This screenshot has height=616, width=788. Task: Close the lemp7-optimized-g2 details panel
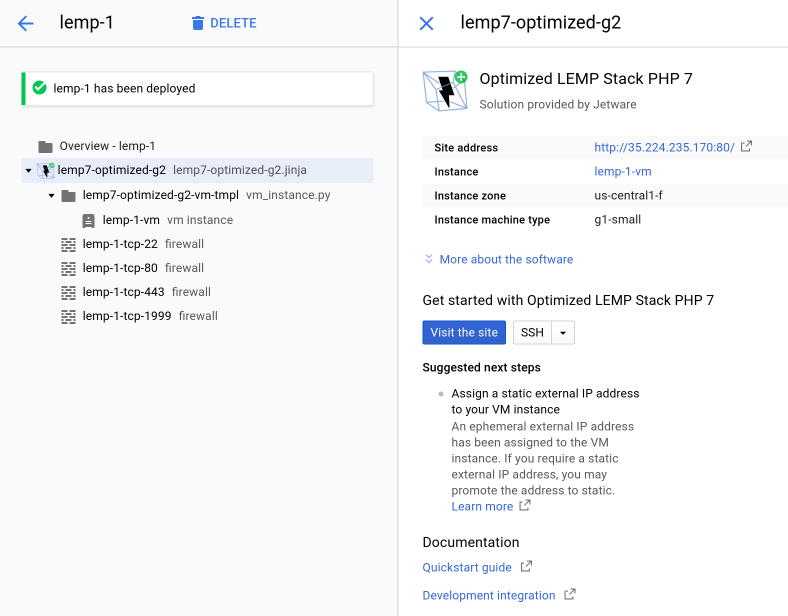(426, 23)
